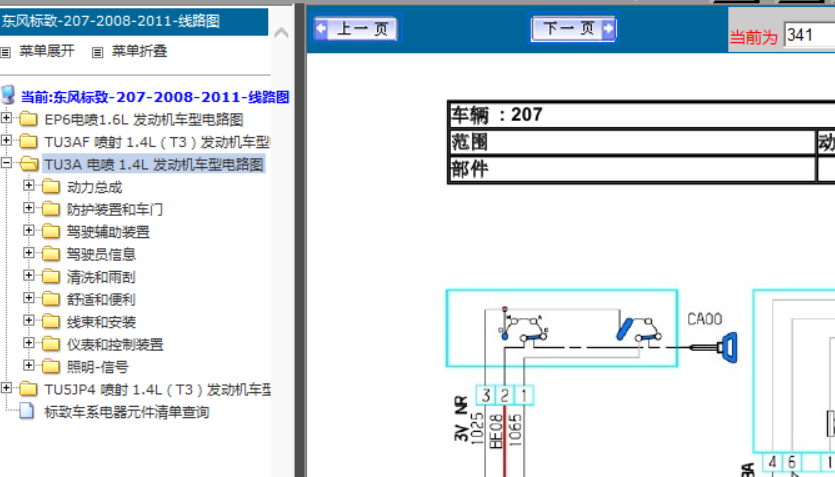Click folder icon of 仪表和控制装置
Image resolution: width=835 pixels, height=477 pixels.
pyautogui.click(x=51, y=343)
